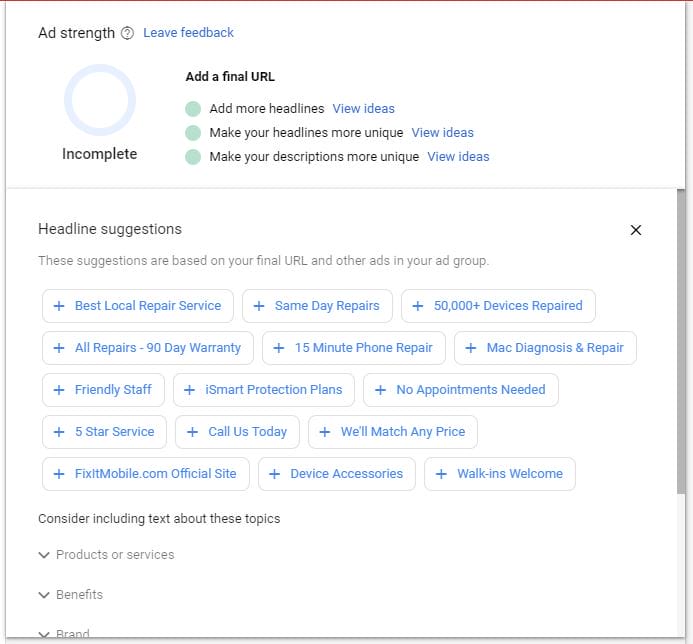Add 'iSmart Protection Plans' headline suggestion

[x=264, y=390]
